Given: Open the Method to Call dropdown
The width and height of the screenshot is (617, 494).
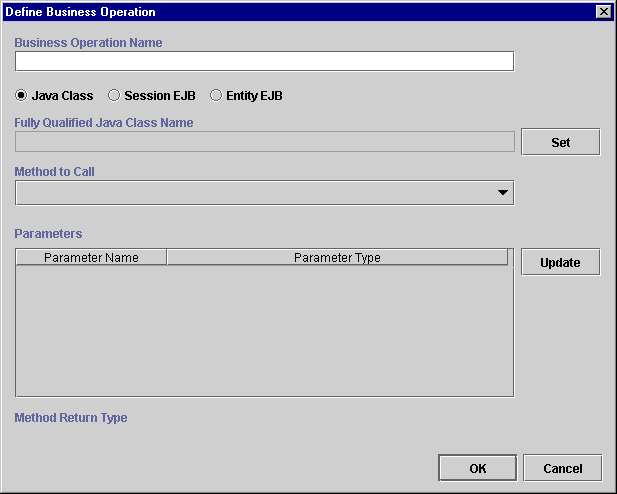Looking at the screenshot, I should coord(264,193).
